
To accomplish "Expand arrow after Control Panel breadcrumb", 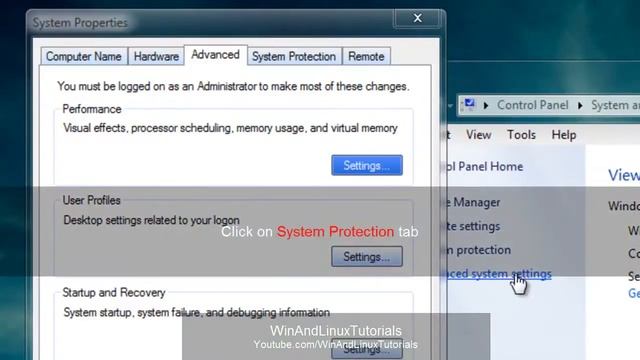I will coord(580,106).
